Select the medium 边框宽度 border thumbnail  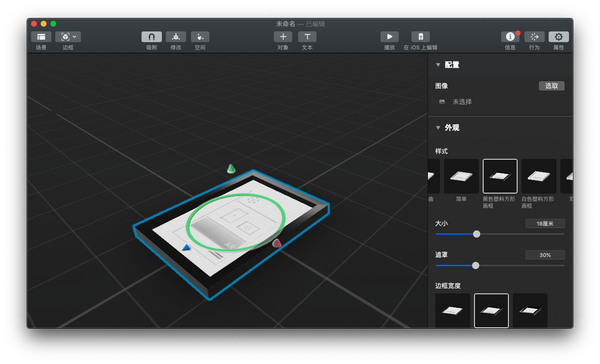(x=491, y=310)
